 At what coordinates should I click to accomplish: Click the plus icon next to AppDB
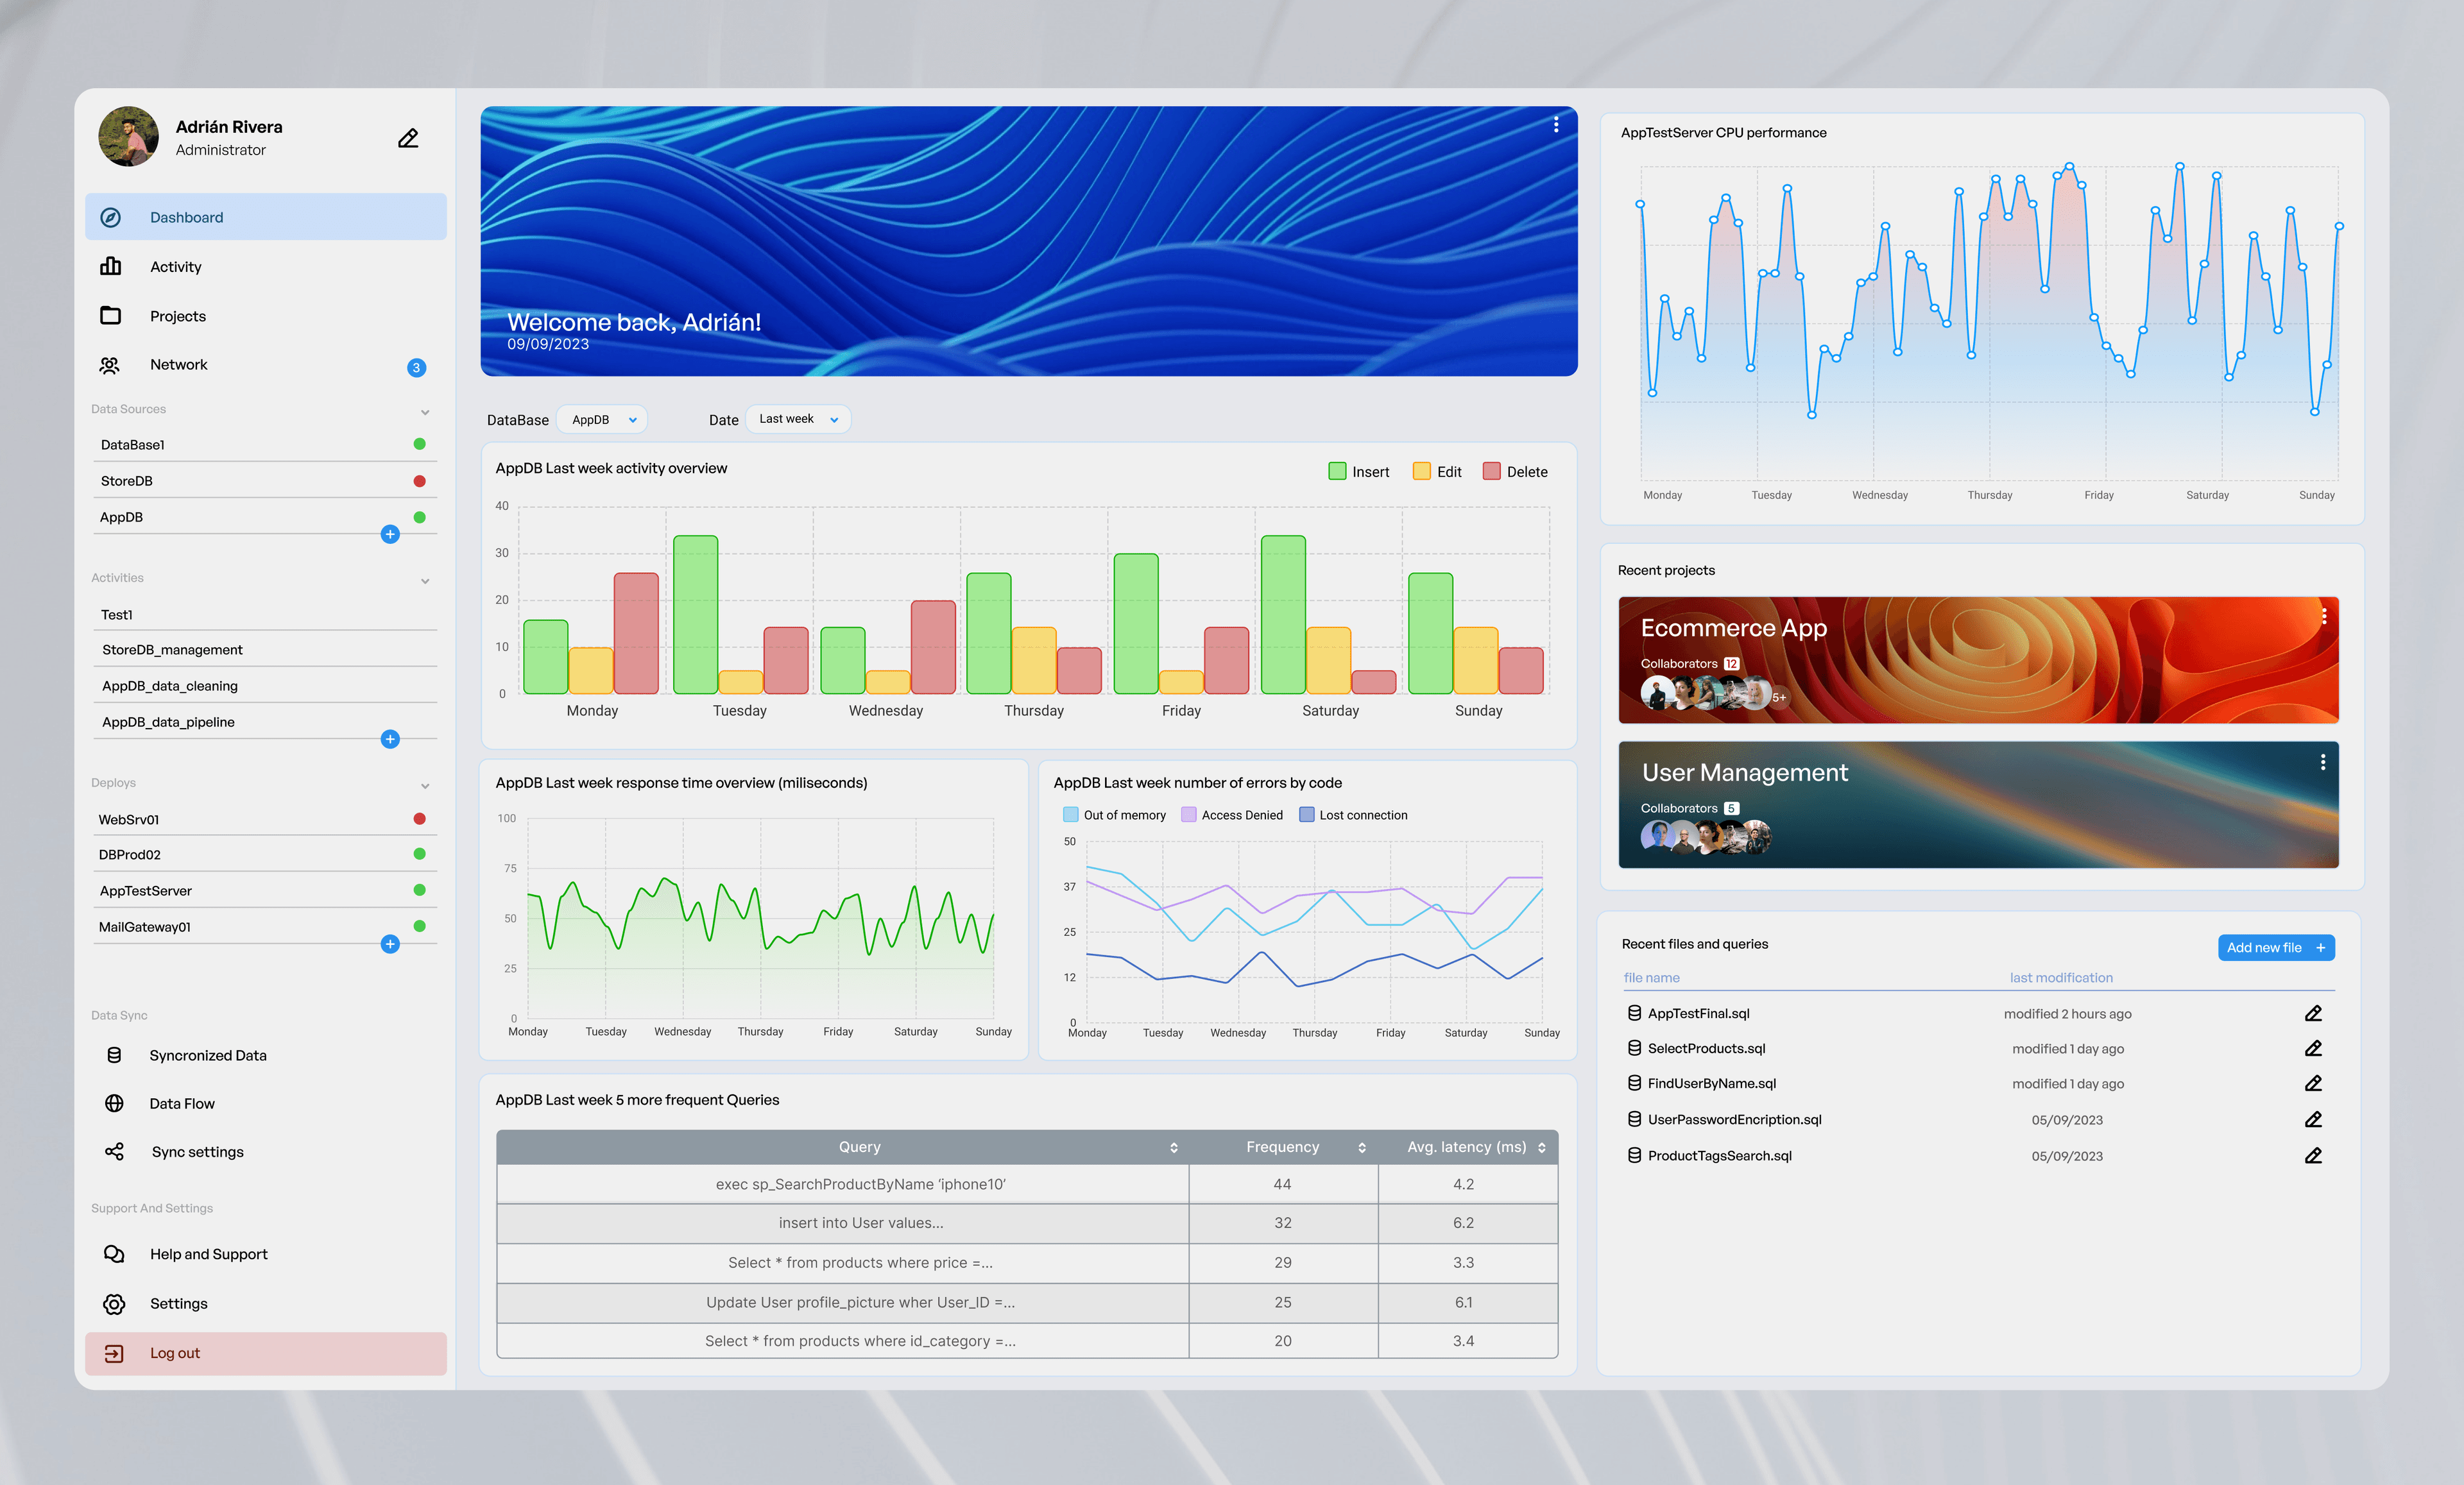tap(390, 534)
